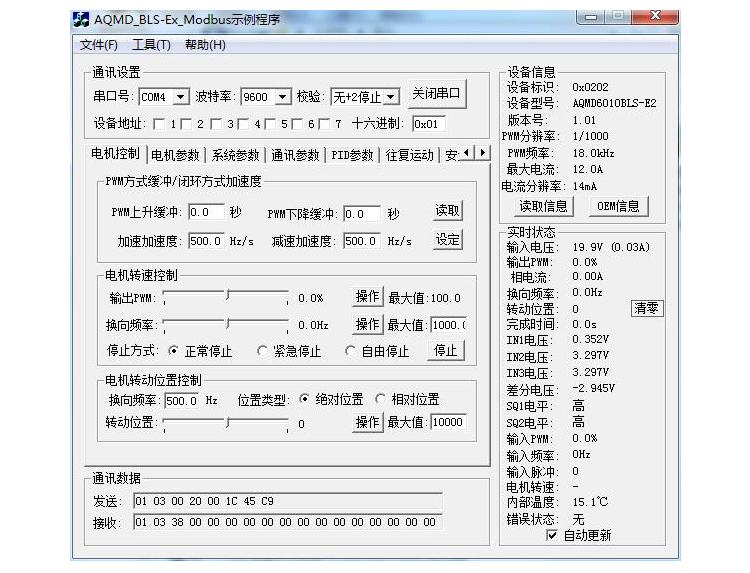
Task: Expand the 波特率 9600 baud rate dropdown
Action: coord(282,97)
